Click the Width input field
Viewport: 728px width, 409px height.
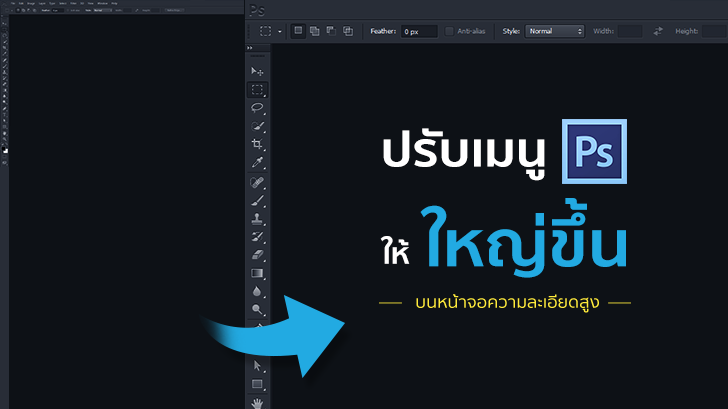coord(630,31)
